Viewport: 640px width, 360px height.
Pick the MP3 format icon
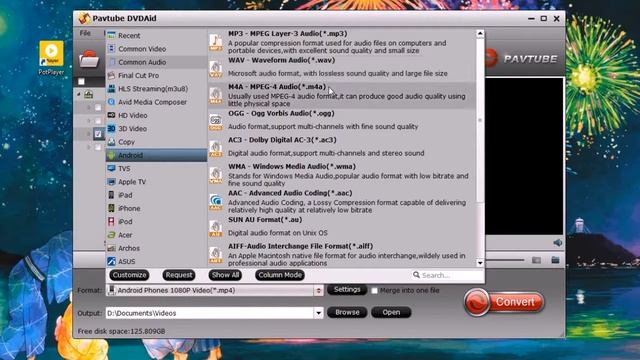[x=216, y=42]
